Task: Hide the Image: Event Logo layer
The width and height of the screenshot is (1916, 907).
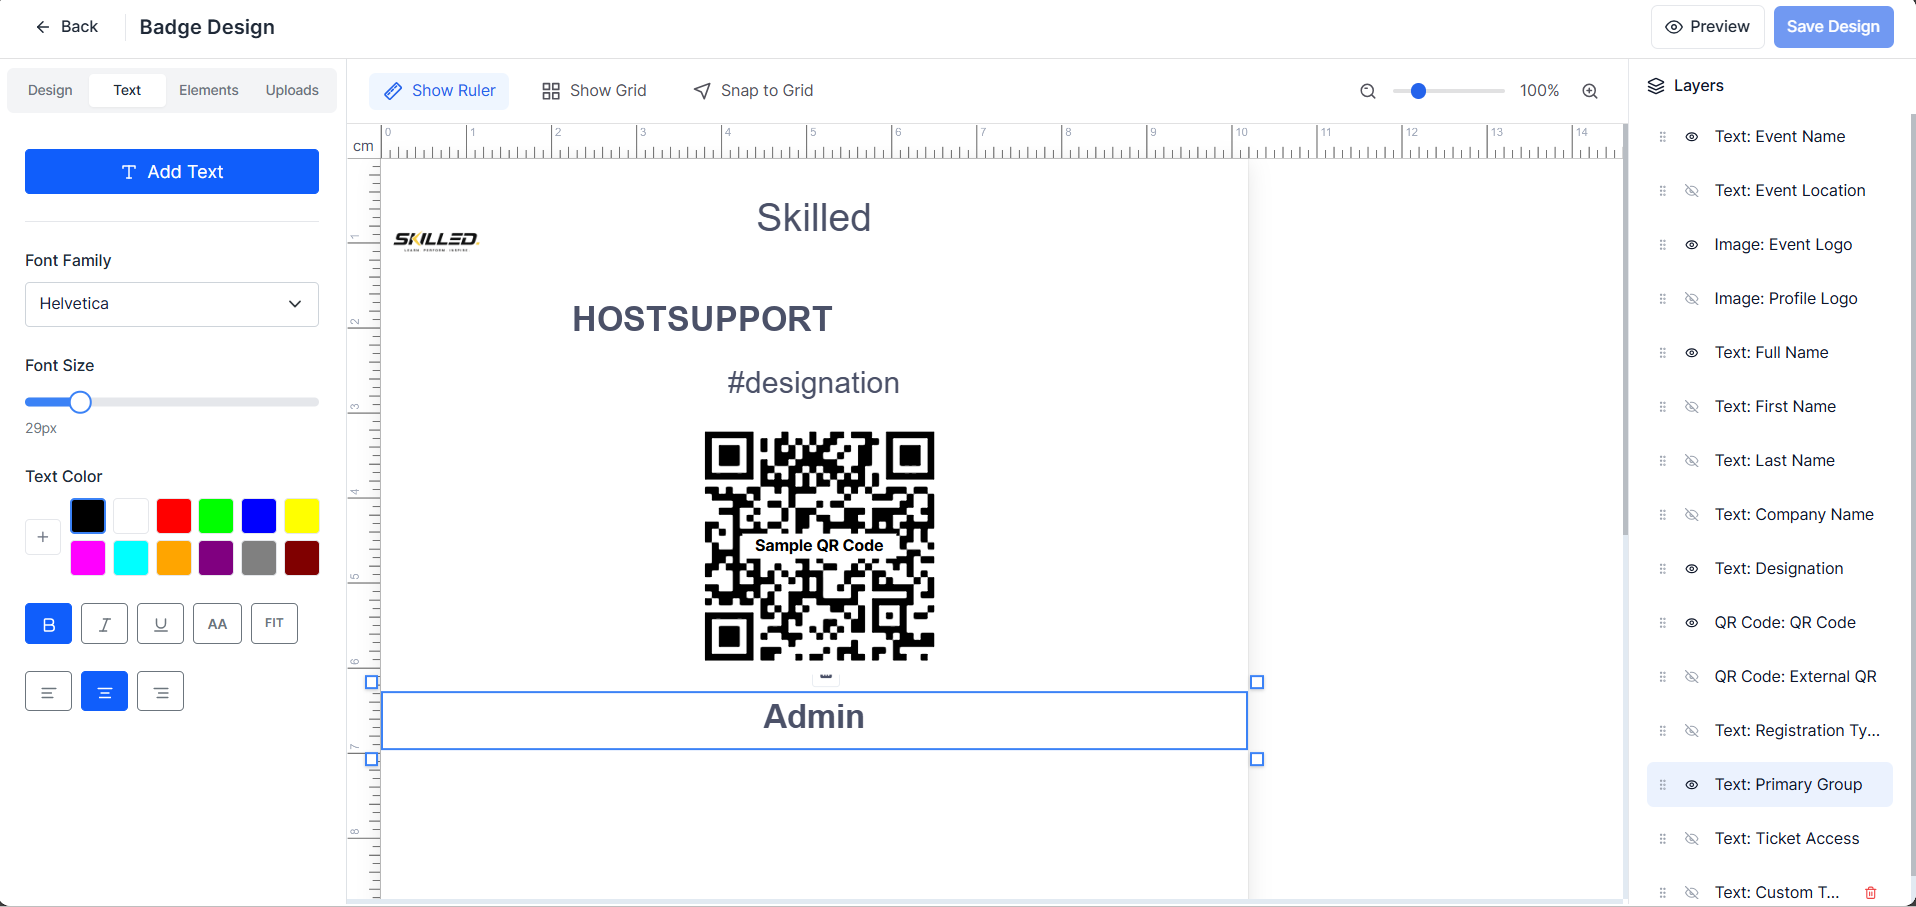Action: tap(1692, 245)
